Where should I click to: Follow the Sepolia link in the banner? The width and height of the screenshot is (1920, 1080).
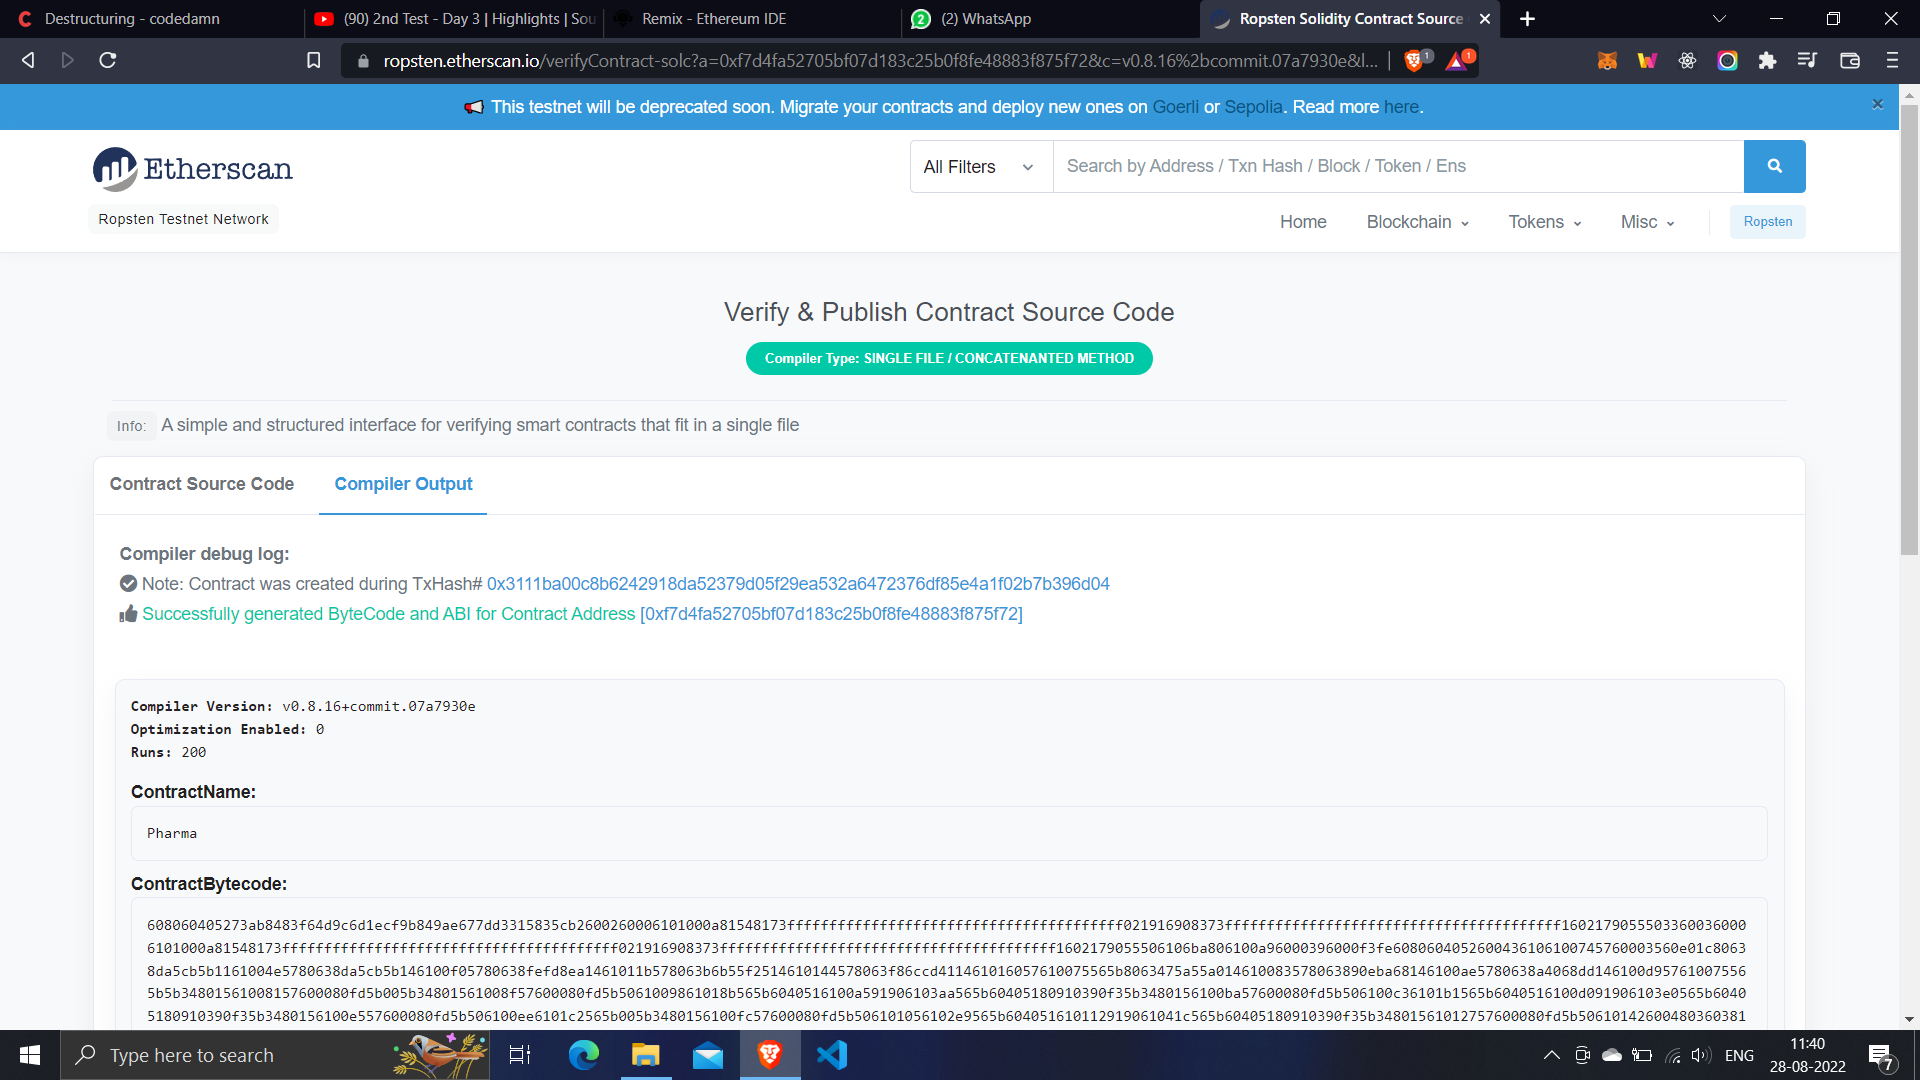[x=1253, y=107]
